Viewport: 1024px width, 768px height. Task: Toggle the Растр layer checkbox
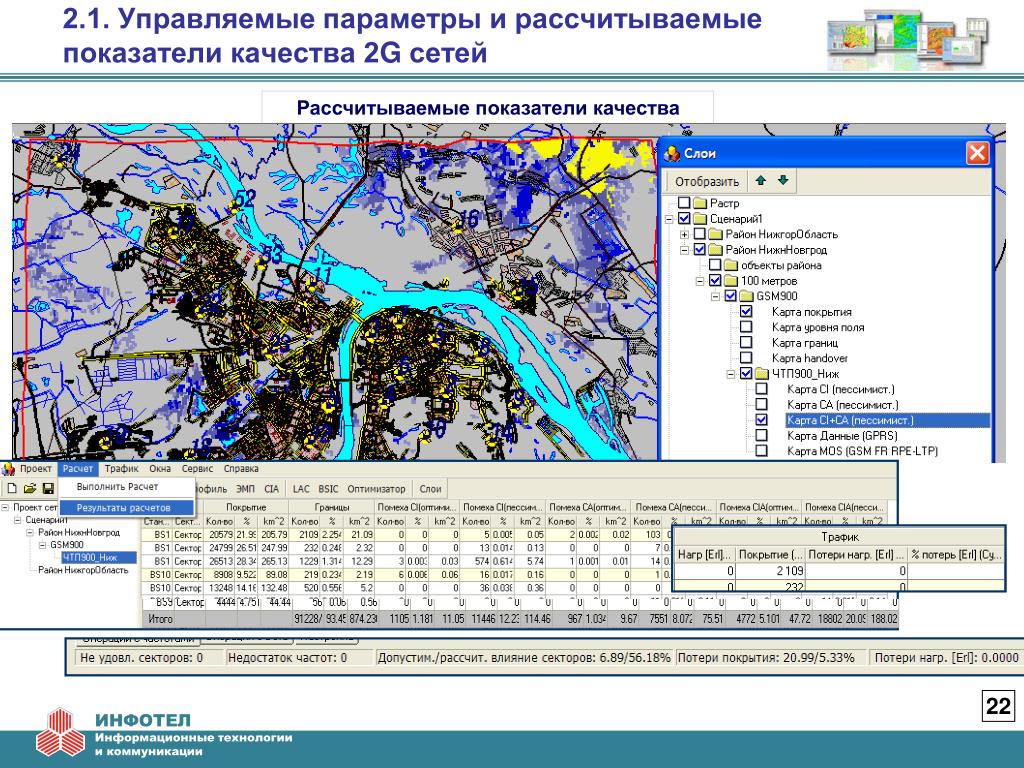tap(684, 203)
